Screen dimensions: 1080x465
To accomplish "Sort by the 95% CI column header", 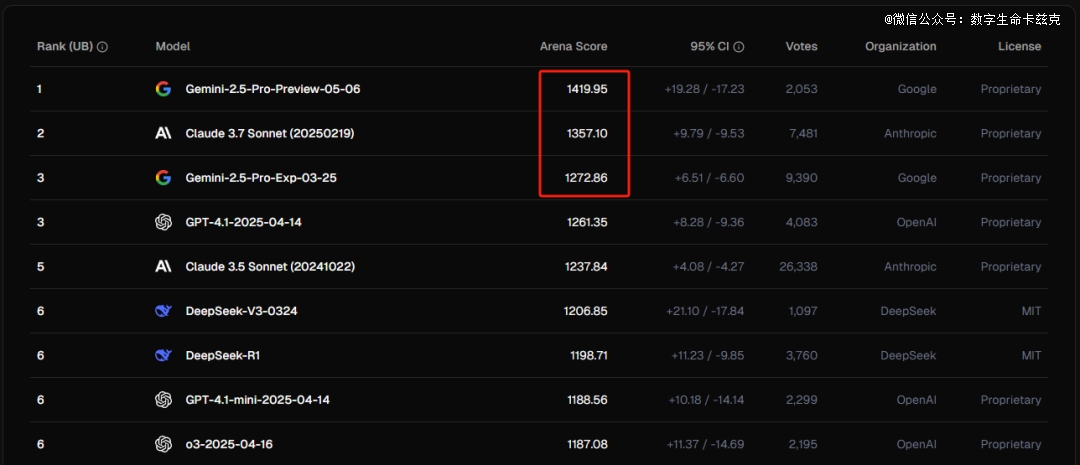I will coord(709,47).
